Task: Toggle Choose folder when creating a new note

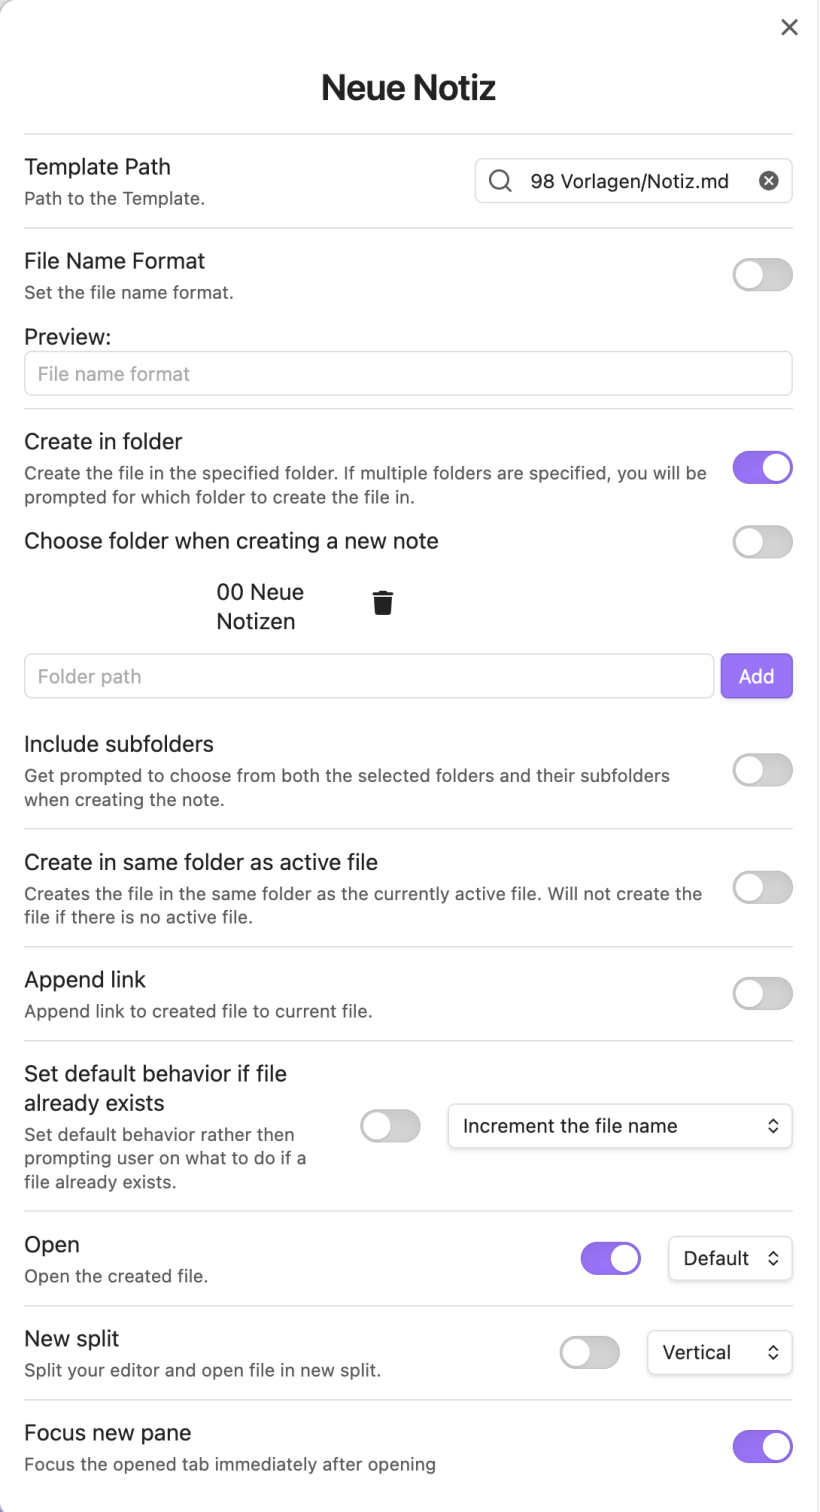Action: (762, 542)
